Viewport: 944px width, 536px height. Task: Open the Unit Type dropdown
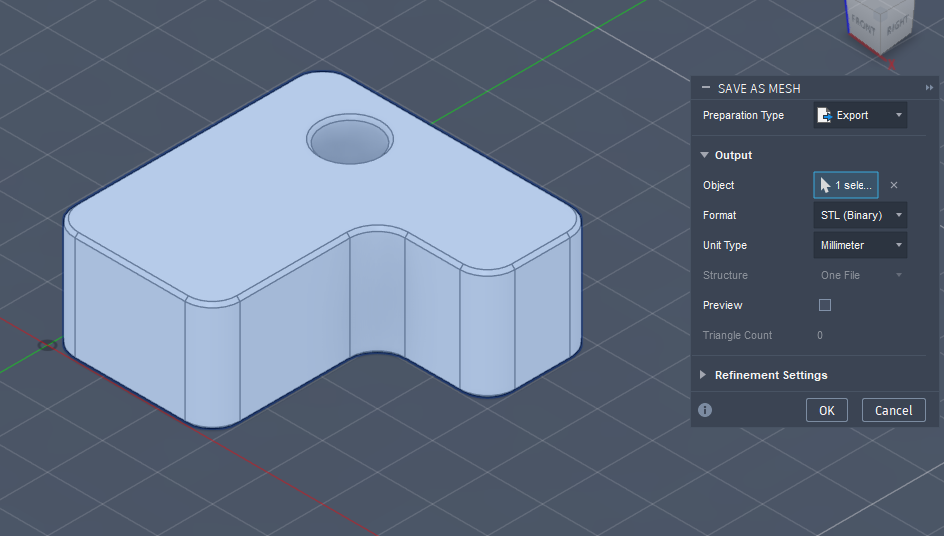(x=860, y=245)
